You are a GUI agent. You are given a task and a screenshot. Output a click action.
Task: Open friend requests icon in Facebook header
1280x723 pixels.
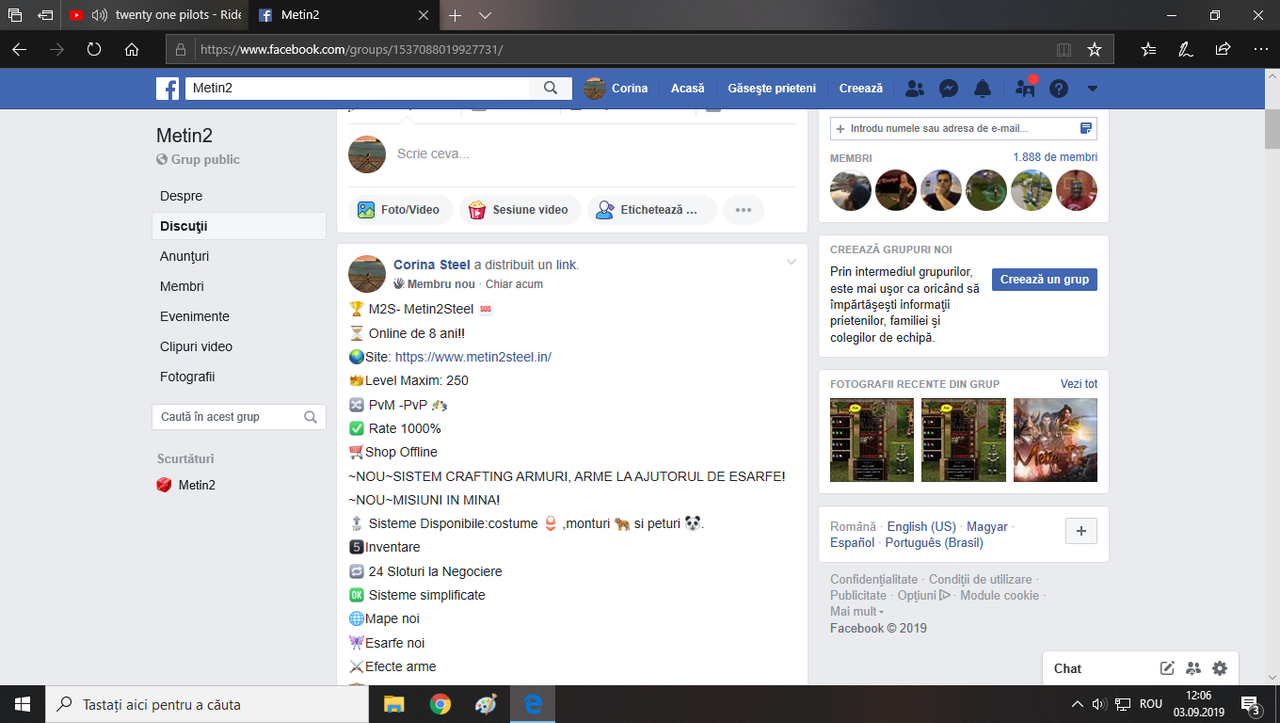point(914,88)
